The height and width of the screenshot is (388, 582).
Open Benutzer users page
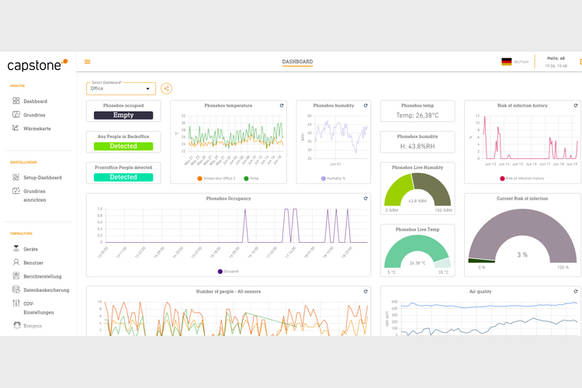(x=33, y=263)
